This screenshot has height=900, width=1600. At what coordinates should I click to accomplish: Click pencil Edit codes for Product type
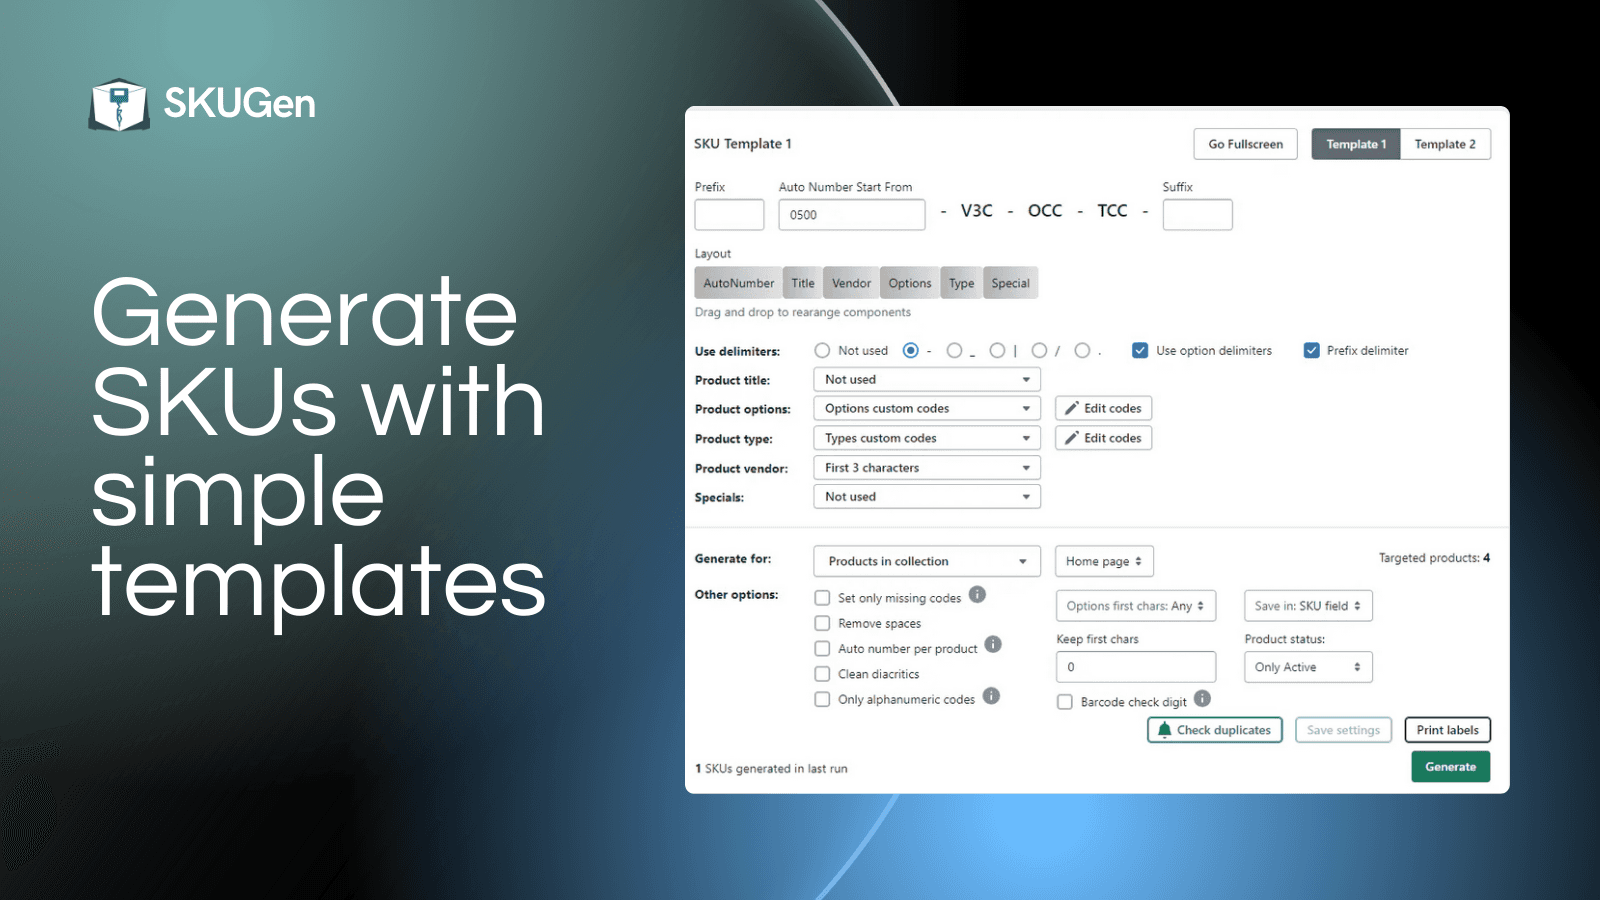tap(1103, 438)
